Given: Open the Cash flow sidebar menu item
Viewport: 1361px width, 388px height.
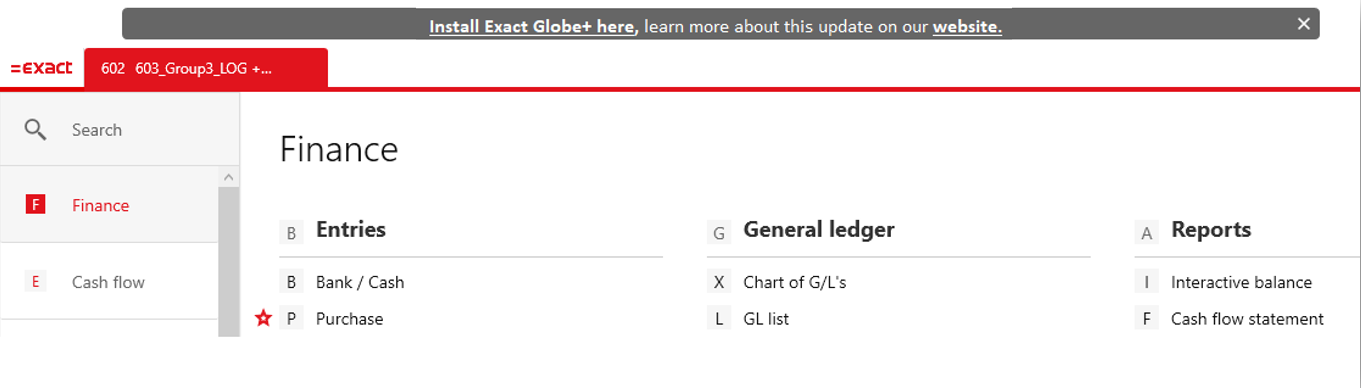Looking at the screenshot, I should [108, 282].
